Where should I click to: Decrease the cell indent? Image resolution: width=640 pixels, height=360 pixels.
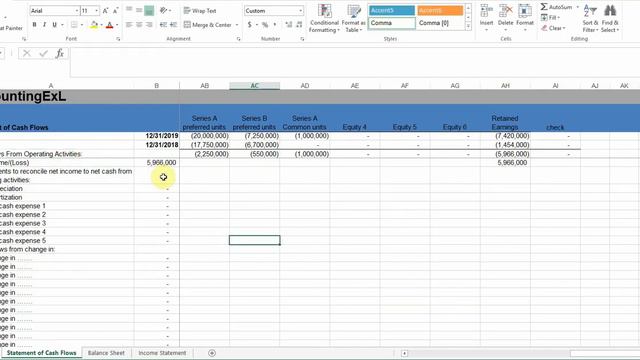click(x=163, y=25)
